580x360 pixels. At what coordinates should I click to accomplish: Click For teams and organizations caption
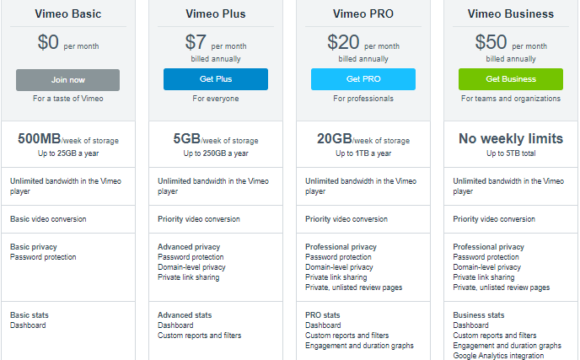pyautogui.click(x=511, y=98)
